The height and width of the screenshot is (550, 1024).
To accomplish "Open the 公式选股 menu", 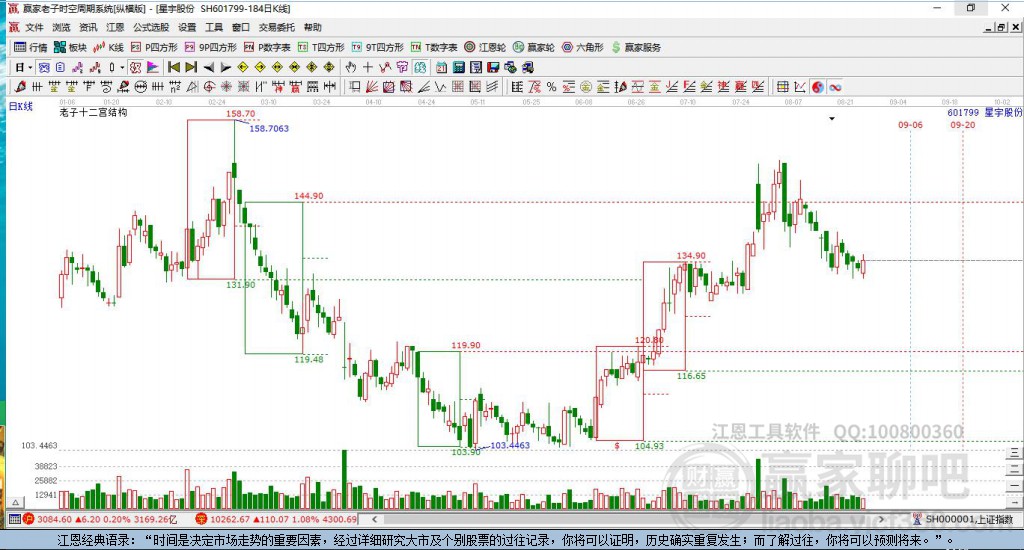I will coord(151,27).
